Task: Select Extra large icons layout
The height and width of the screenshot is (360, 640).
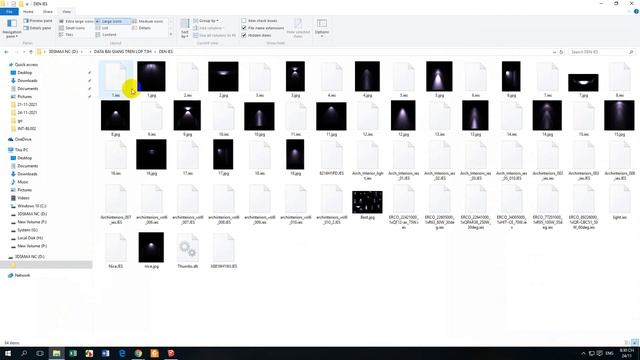Action: [76, 21]
